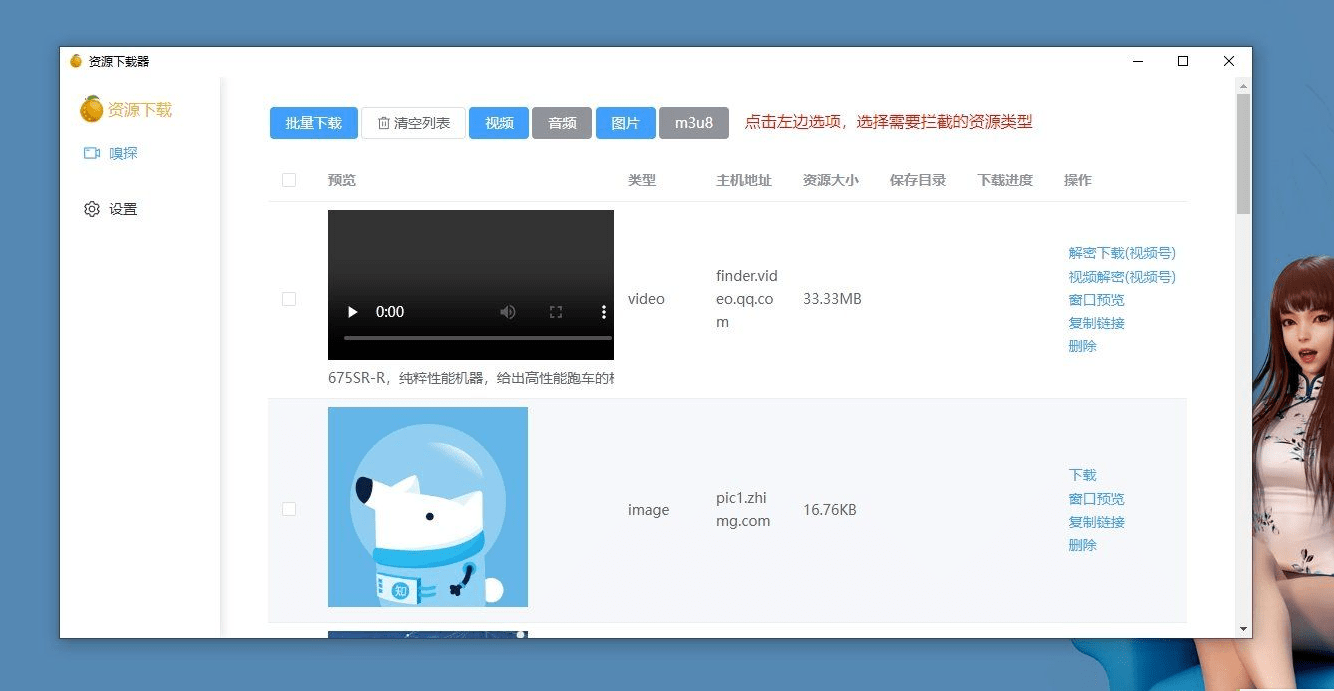
Task: Check the checkbox for the video row
Action: click(x=289, y=298)
